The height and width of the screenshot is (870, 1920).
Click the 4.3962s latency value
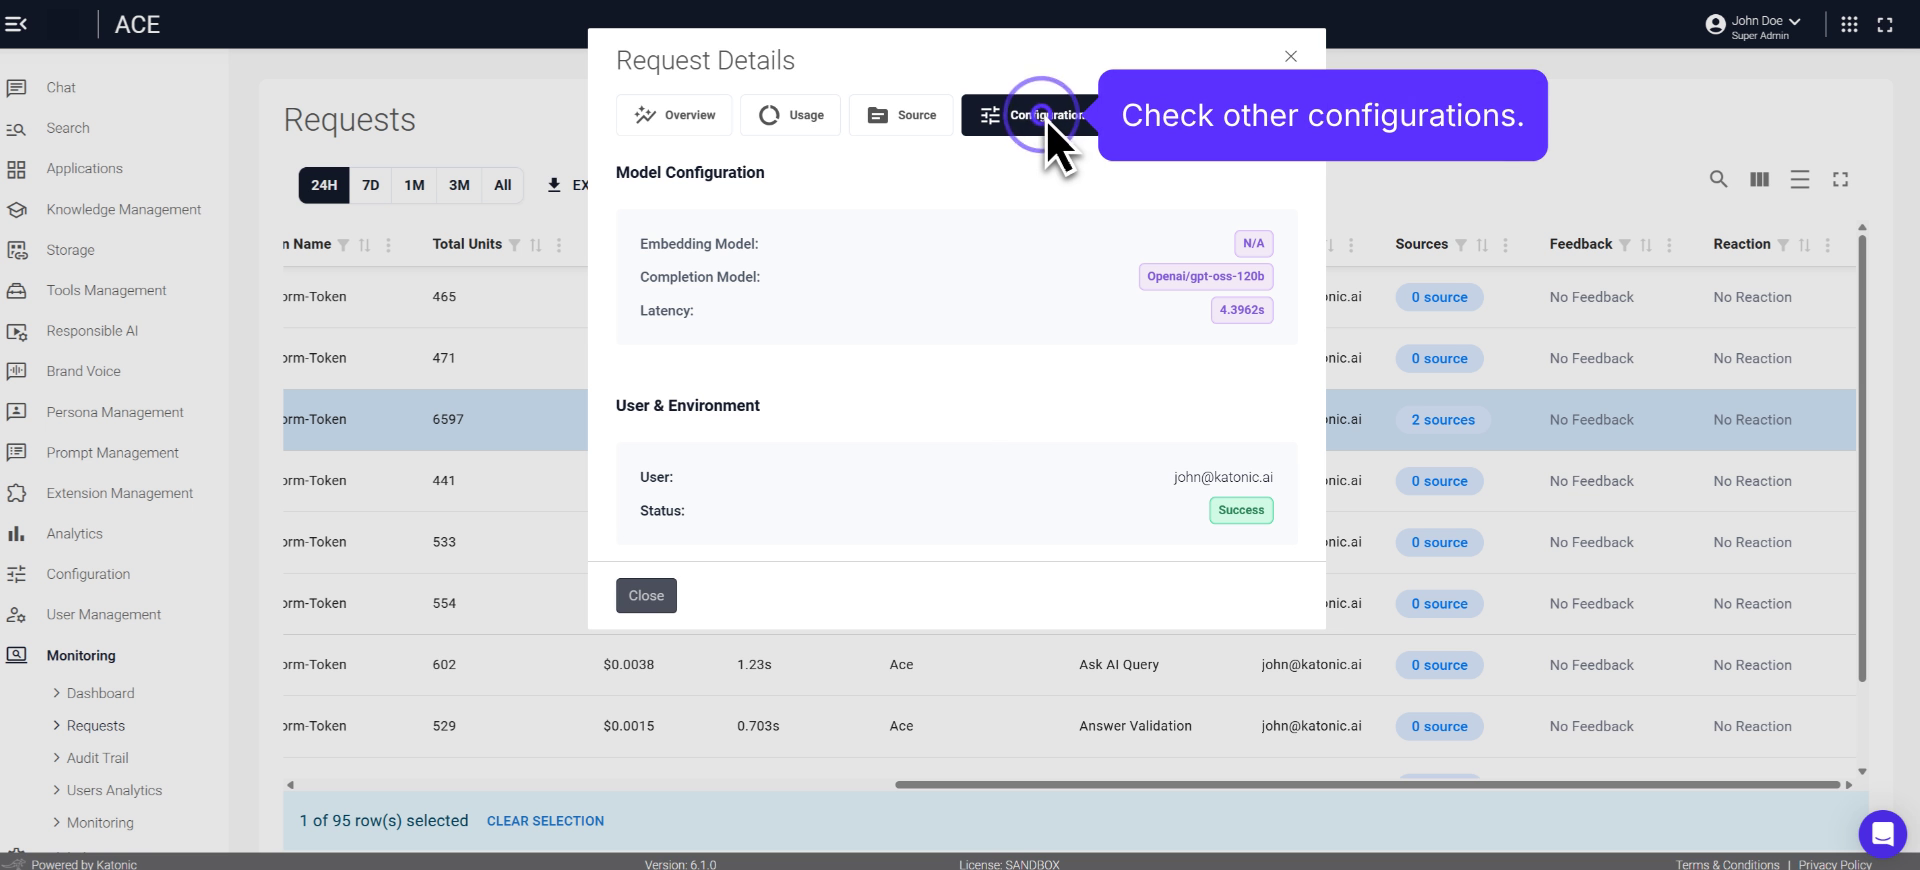pos(1241,311)
